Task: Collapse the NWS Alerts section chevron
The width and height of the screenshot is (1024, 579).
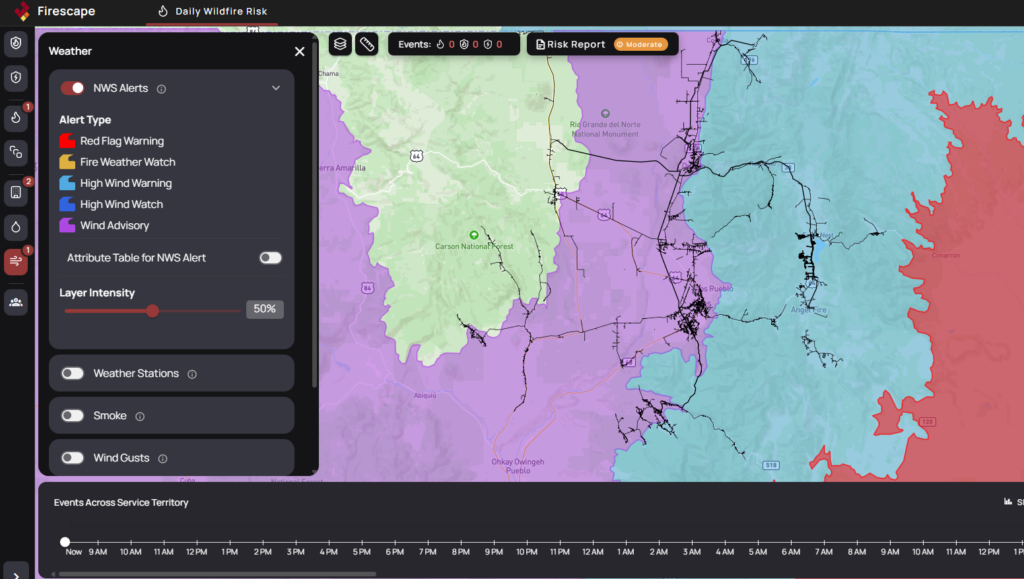Action: pyautogui.click(x=276, y=88)
